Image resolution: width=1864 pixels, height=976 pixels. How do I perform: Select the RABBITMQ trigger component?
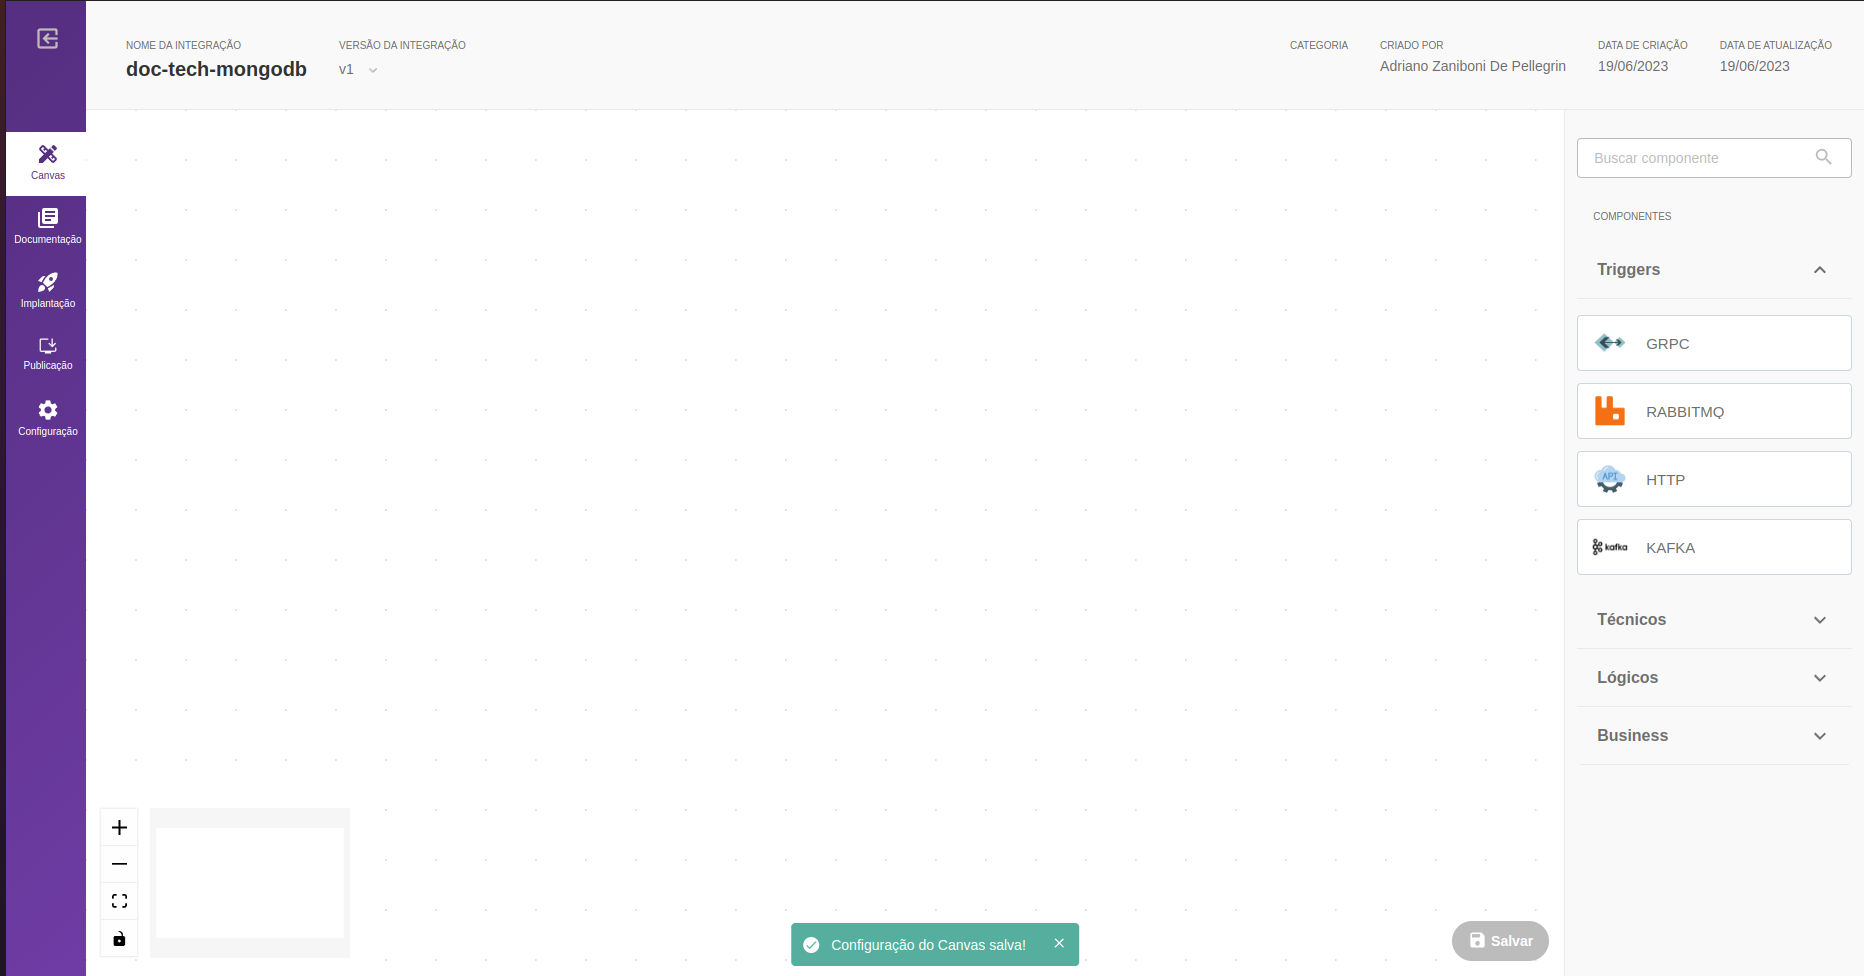[x=1714, y=411]
